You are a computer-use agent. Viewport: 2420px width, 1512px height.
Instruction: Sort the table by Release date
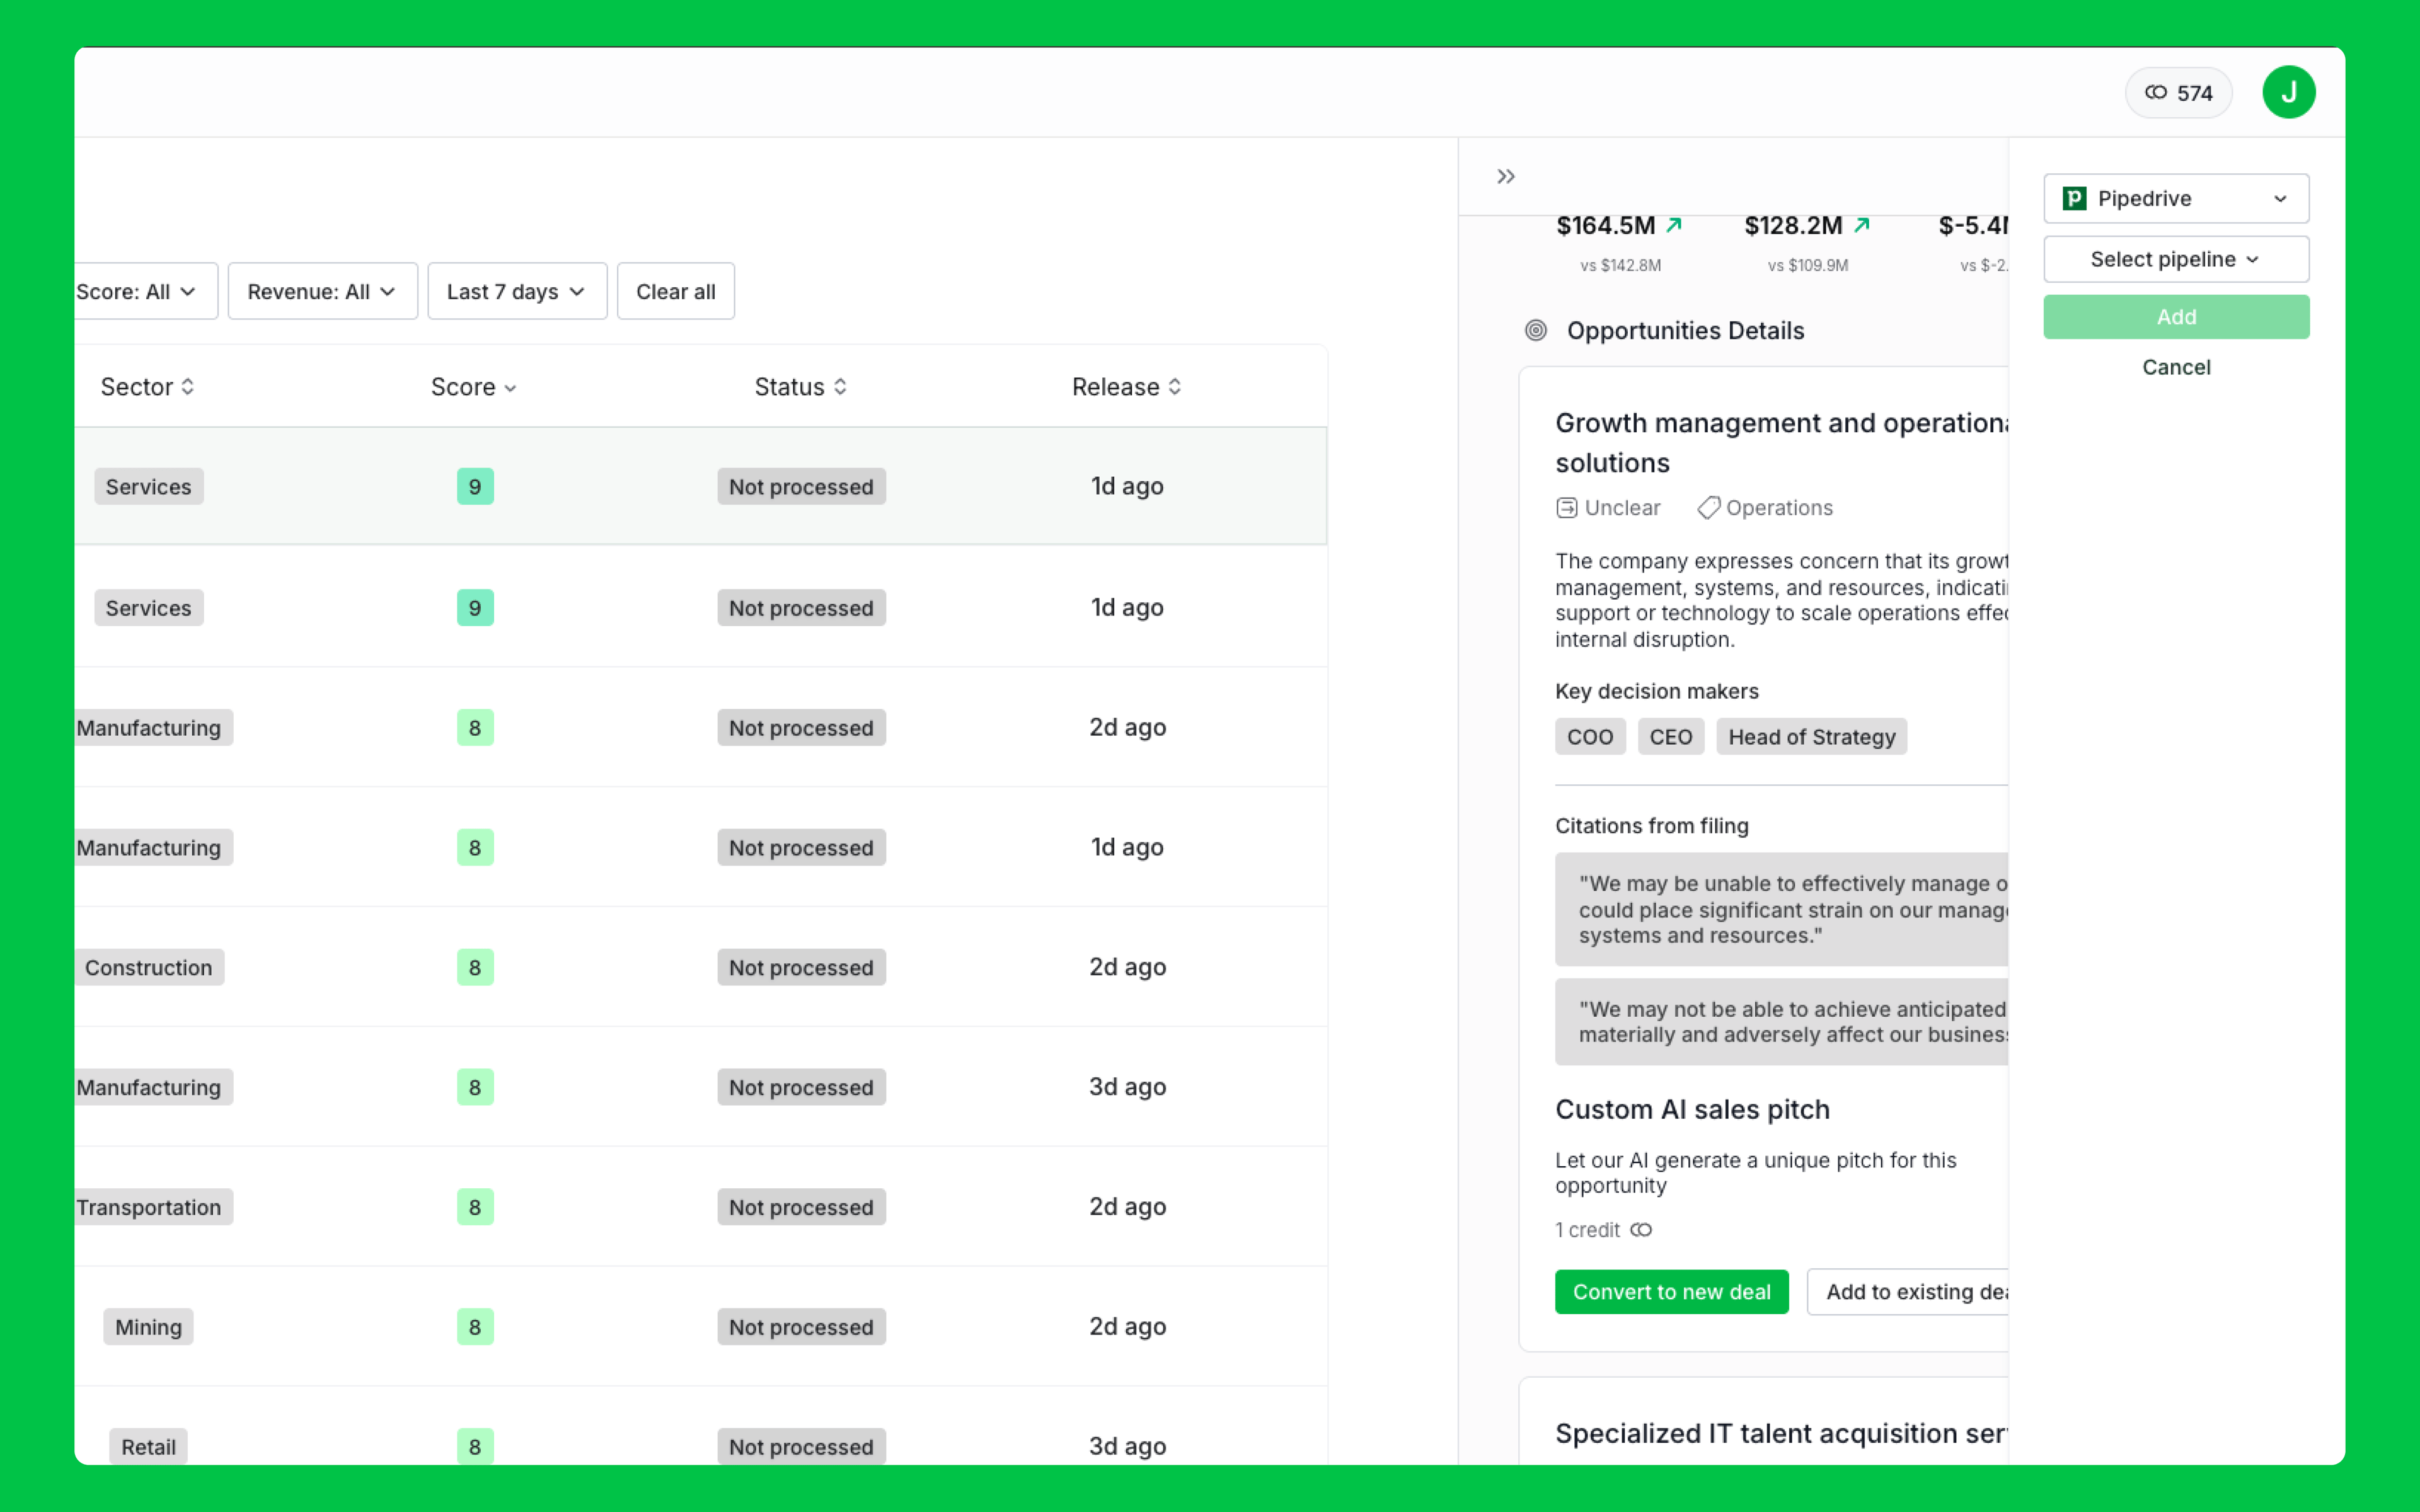point(1126,386)
